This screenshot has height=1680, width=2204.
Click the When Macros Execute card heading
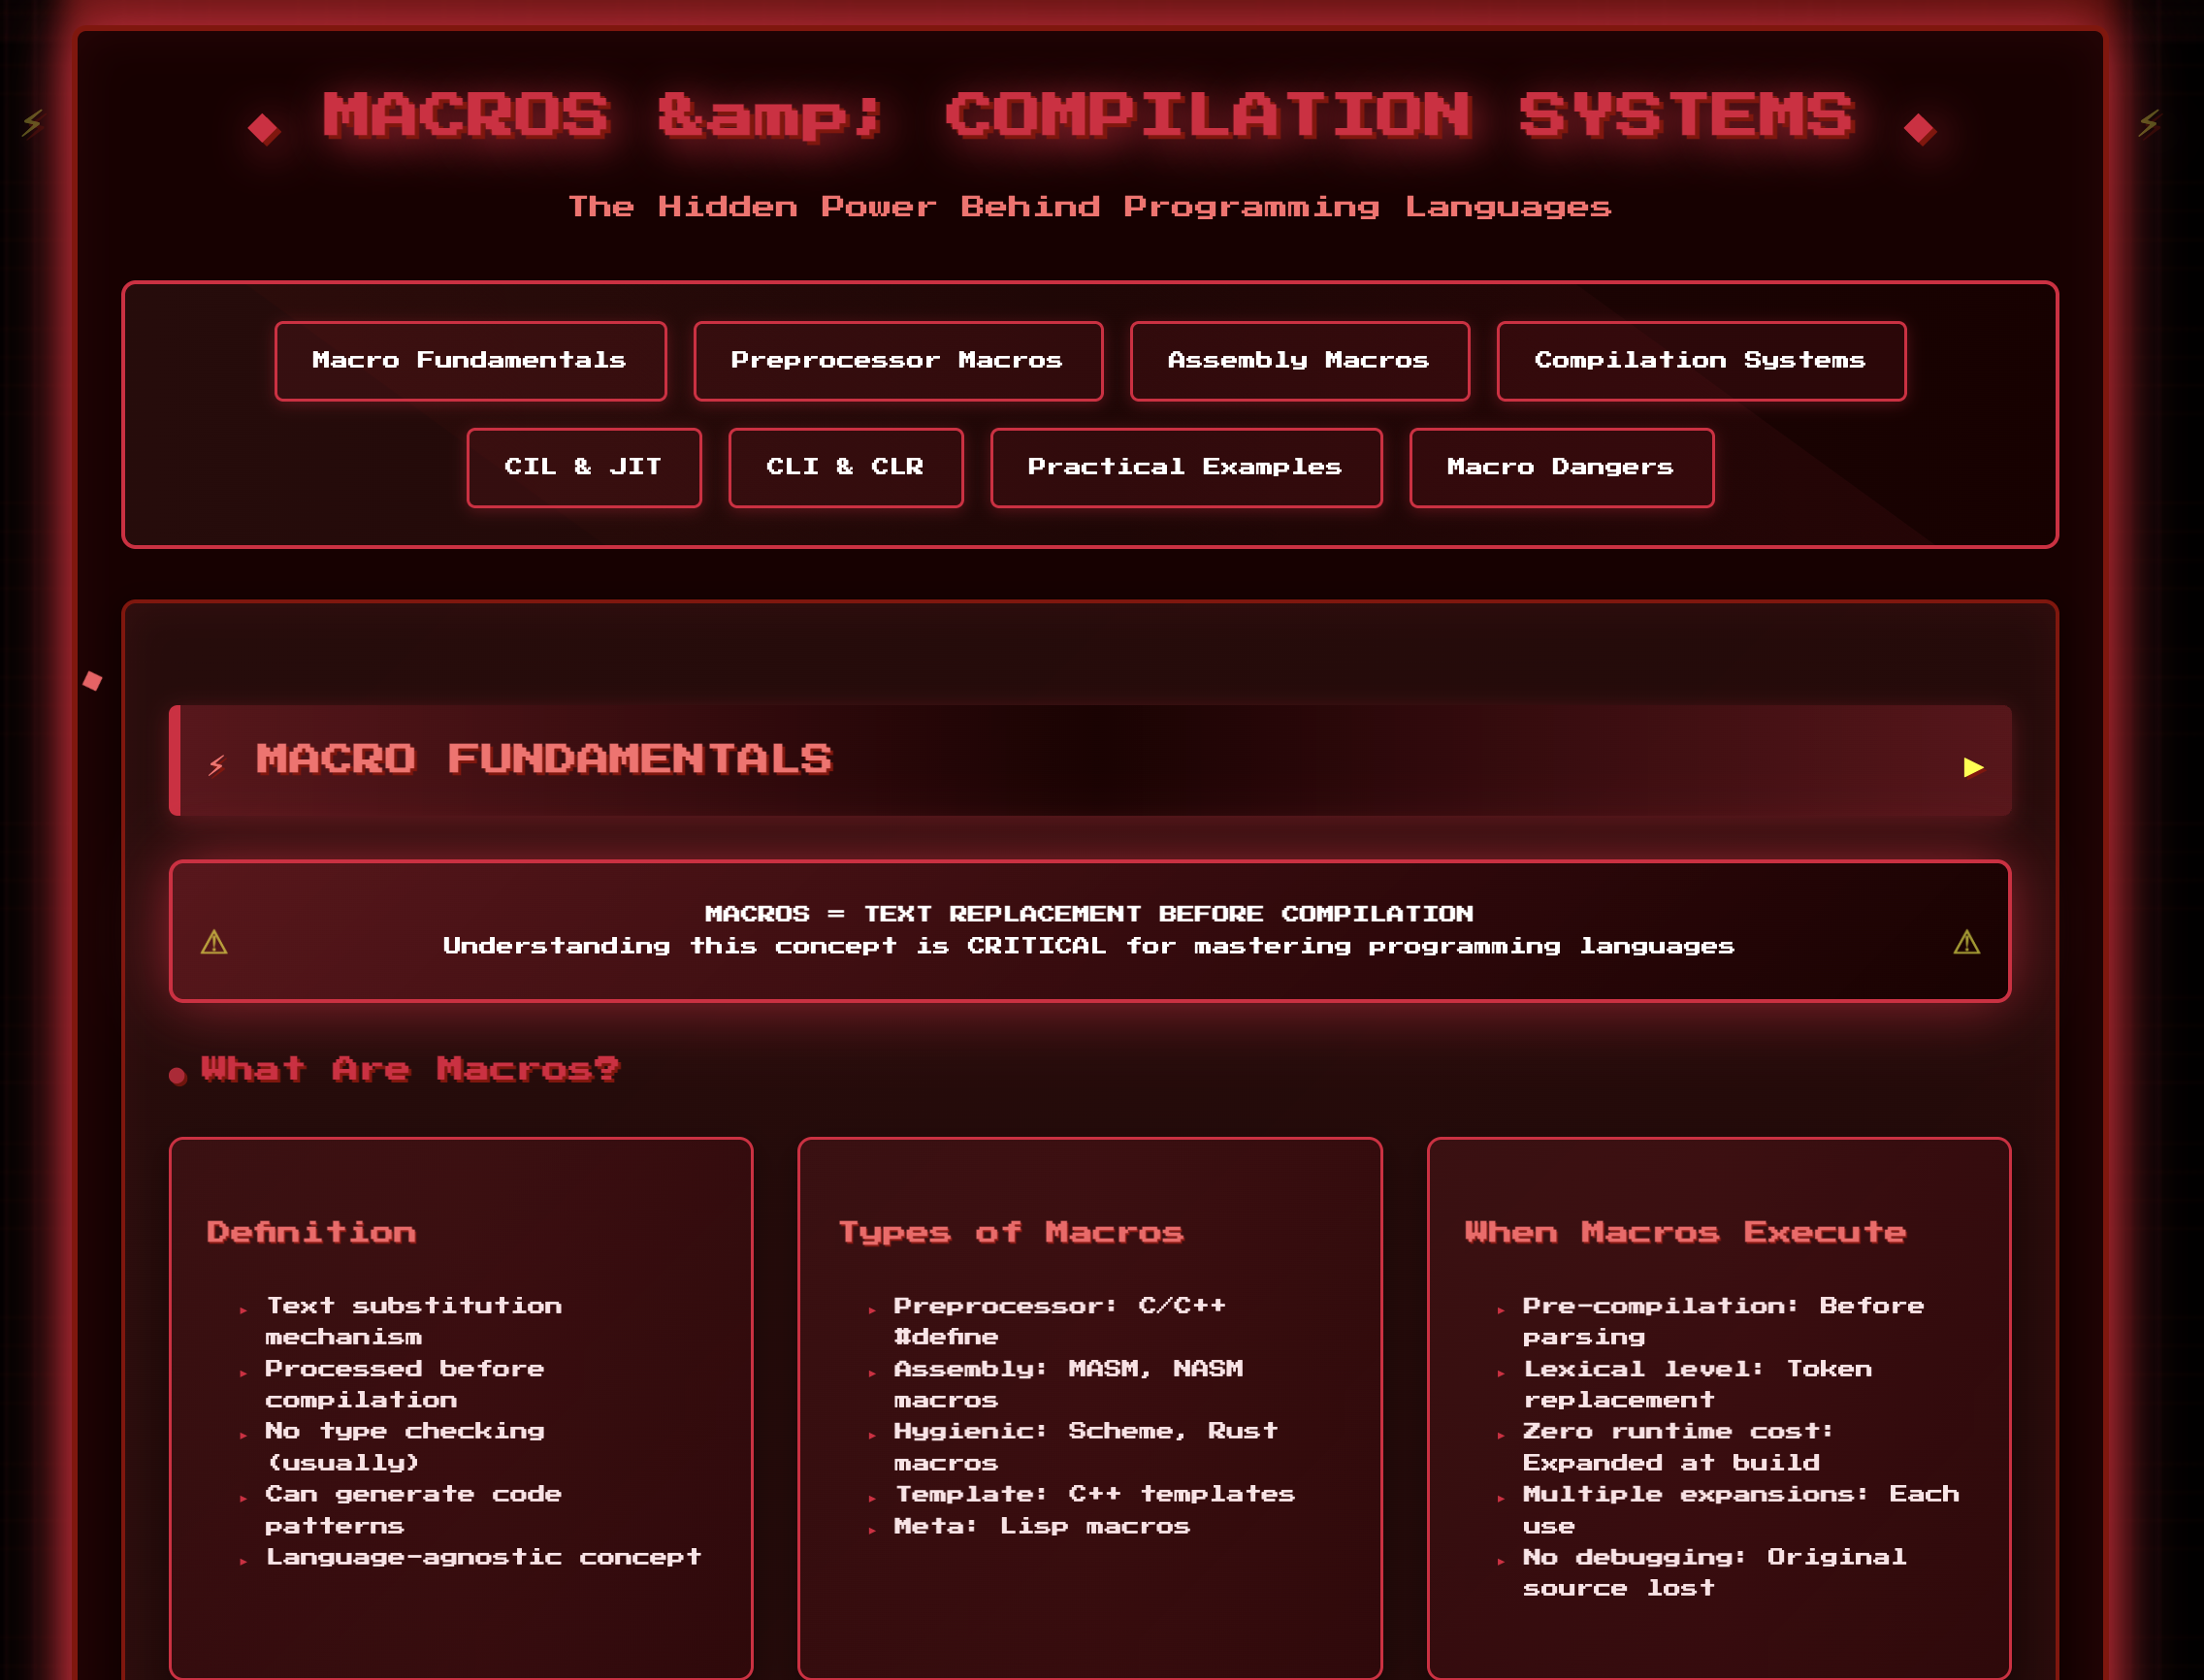pos(1686,1232)
